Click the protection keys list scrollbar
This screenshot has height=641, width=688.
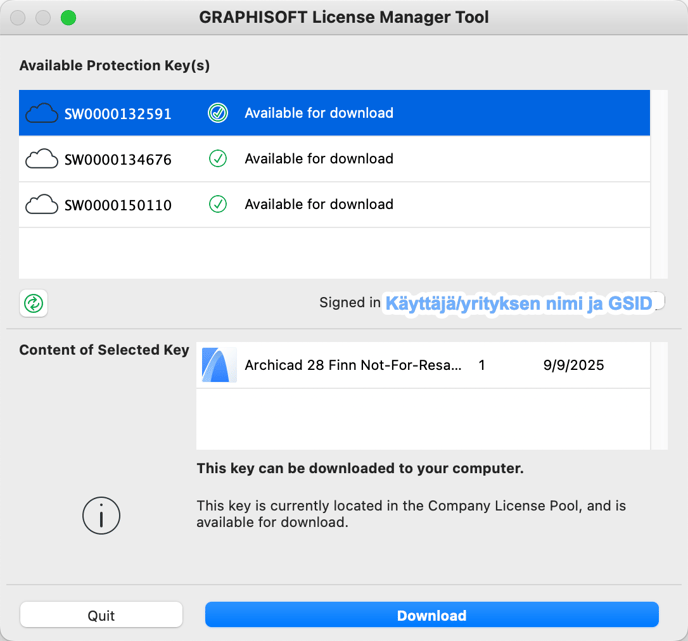pyautogui.click(x=659, y=184)
